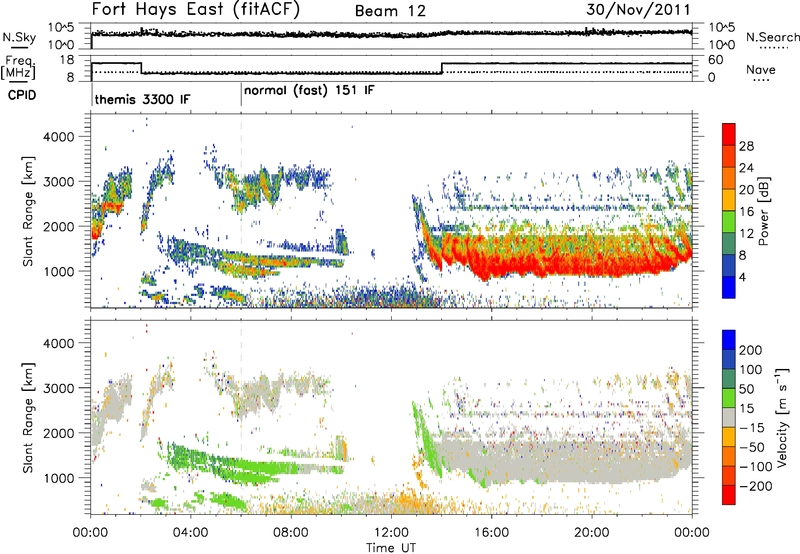Click the noise sky trace in top panel
This screenshot has width=800, height=554.
pyautogui.click(x=391, y=34)
